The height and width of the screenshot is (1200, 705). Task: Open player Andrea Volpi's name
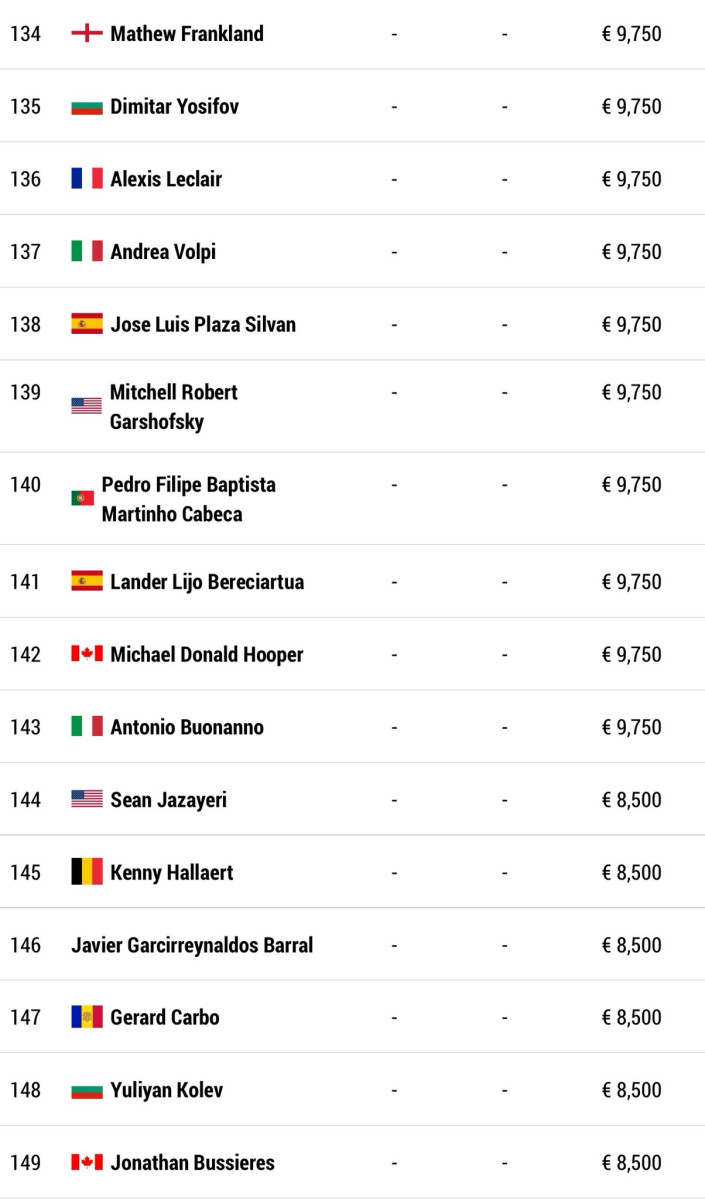[163, 252]
